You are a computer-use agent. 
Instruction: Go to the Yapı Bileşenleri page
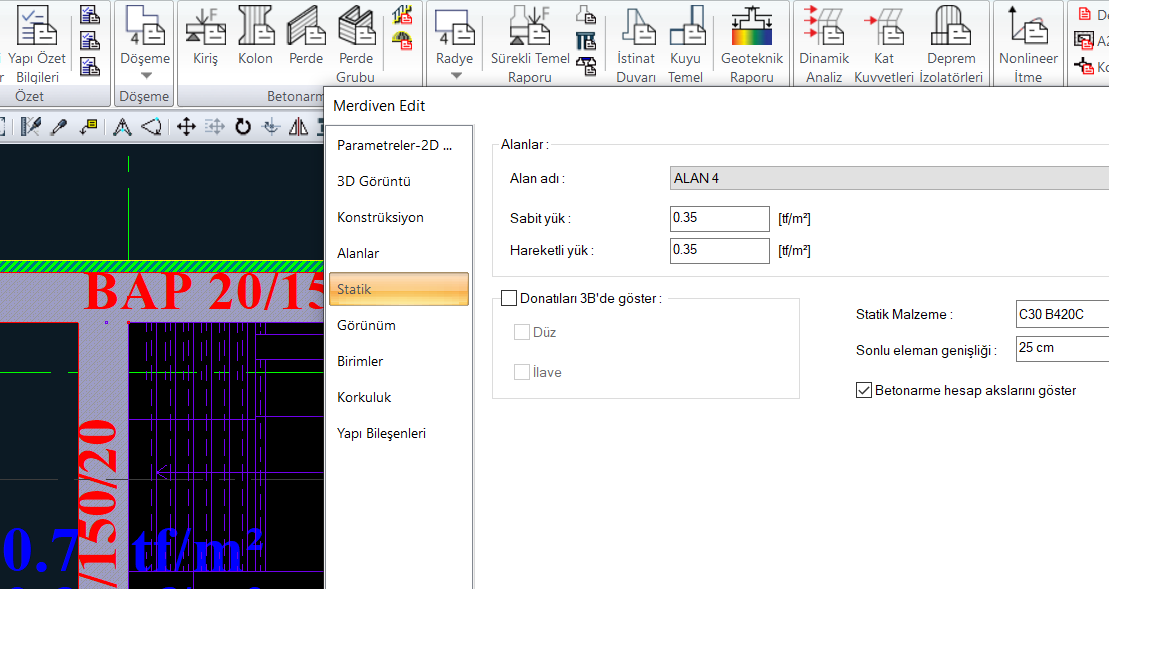coord(381,433)
